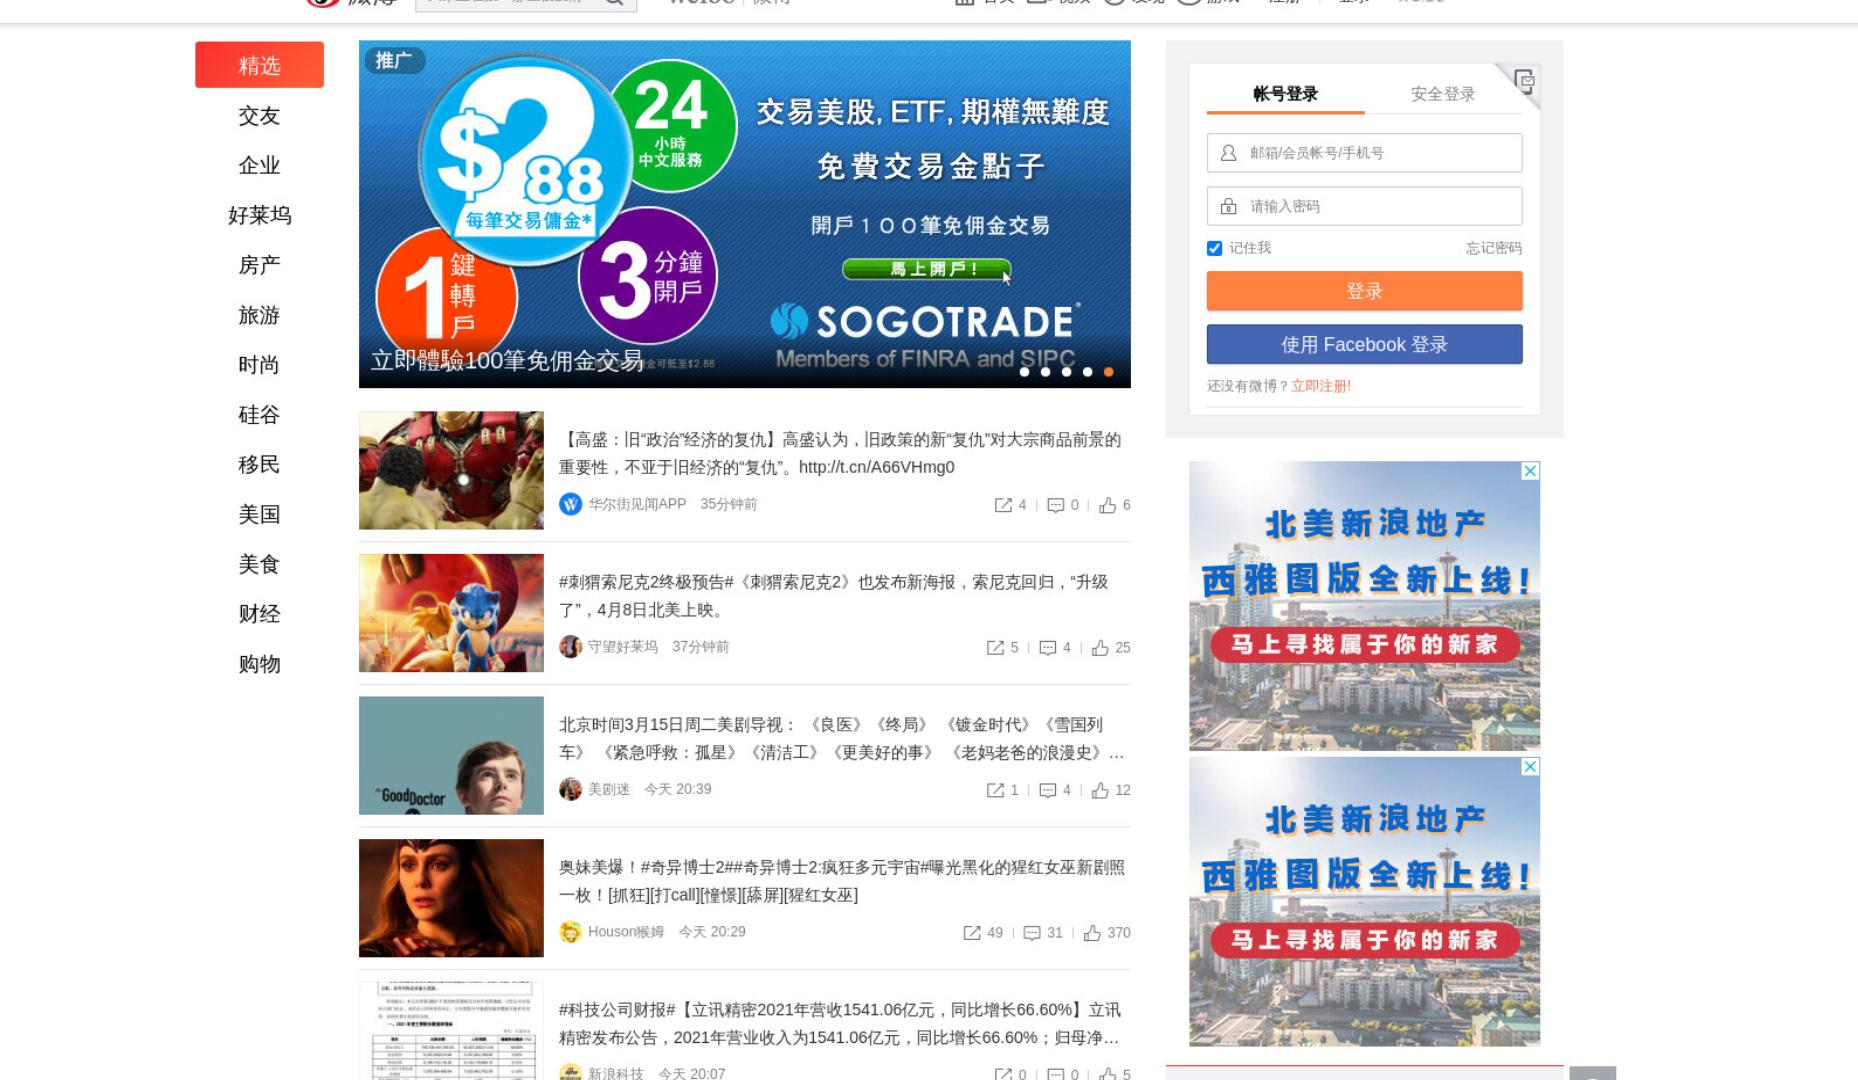
Task: Click green 馬上開戶 banner button
Action: coord(926,269)
